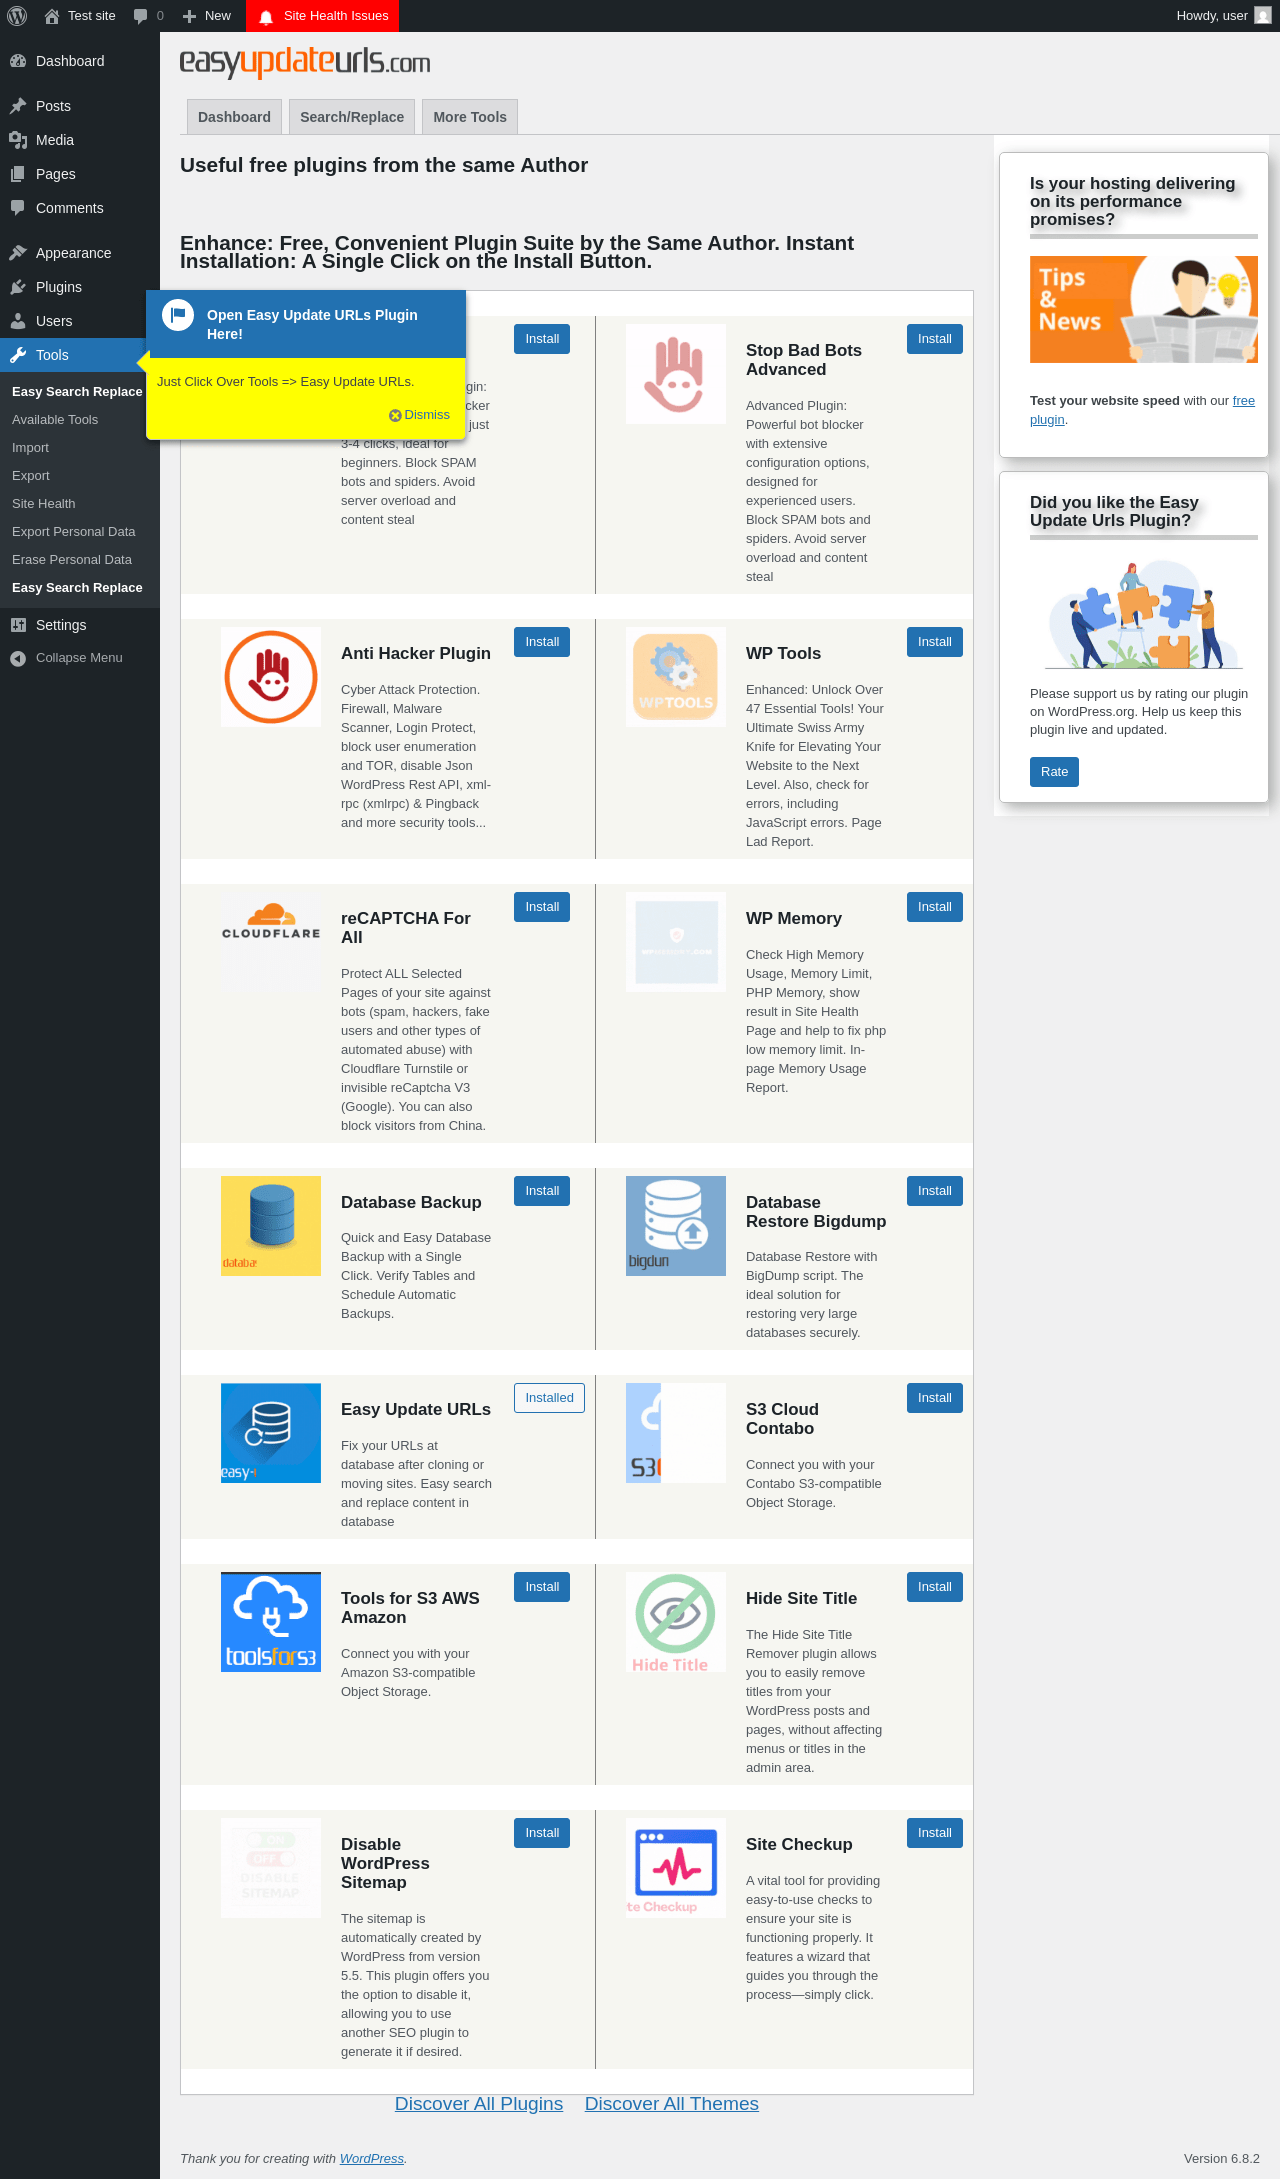Image resolution: width=1280 pixels, height=2179 pixels.
Task: Open the Discover All Themes link
Action: click(x=672, y=2104)
